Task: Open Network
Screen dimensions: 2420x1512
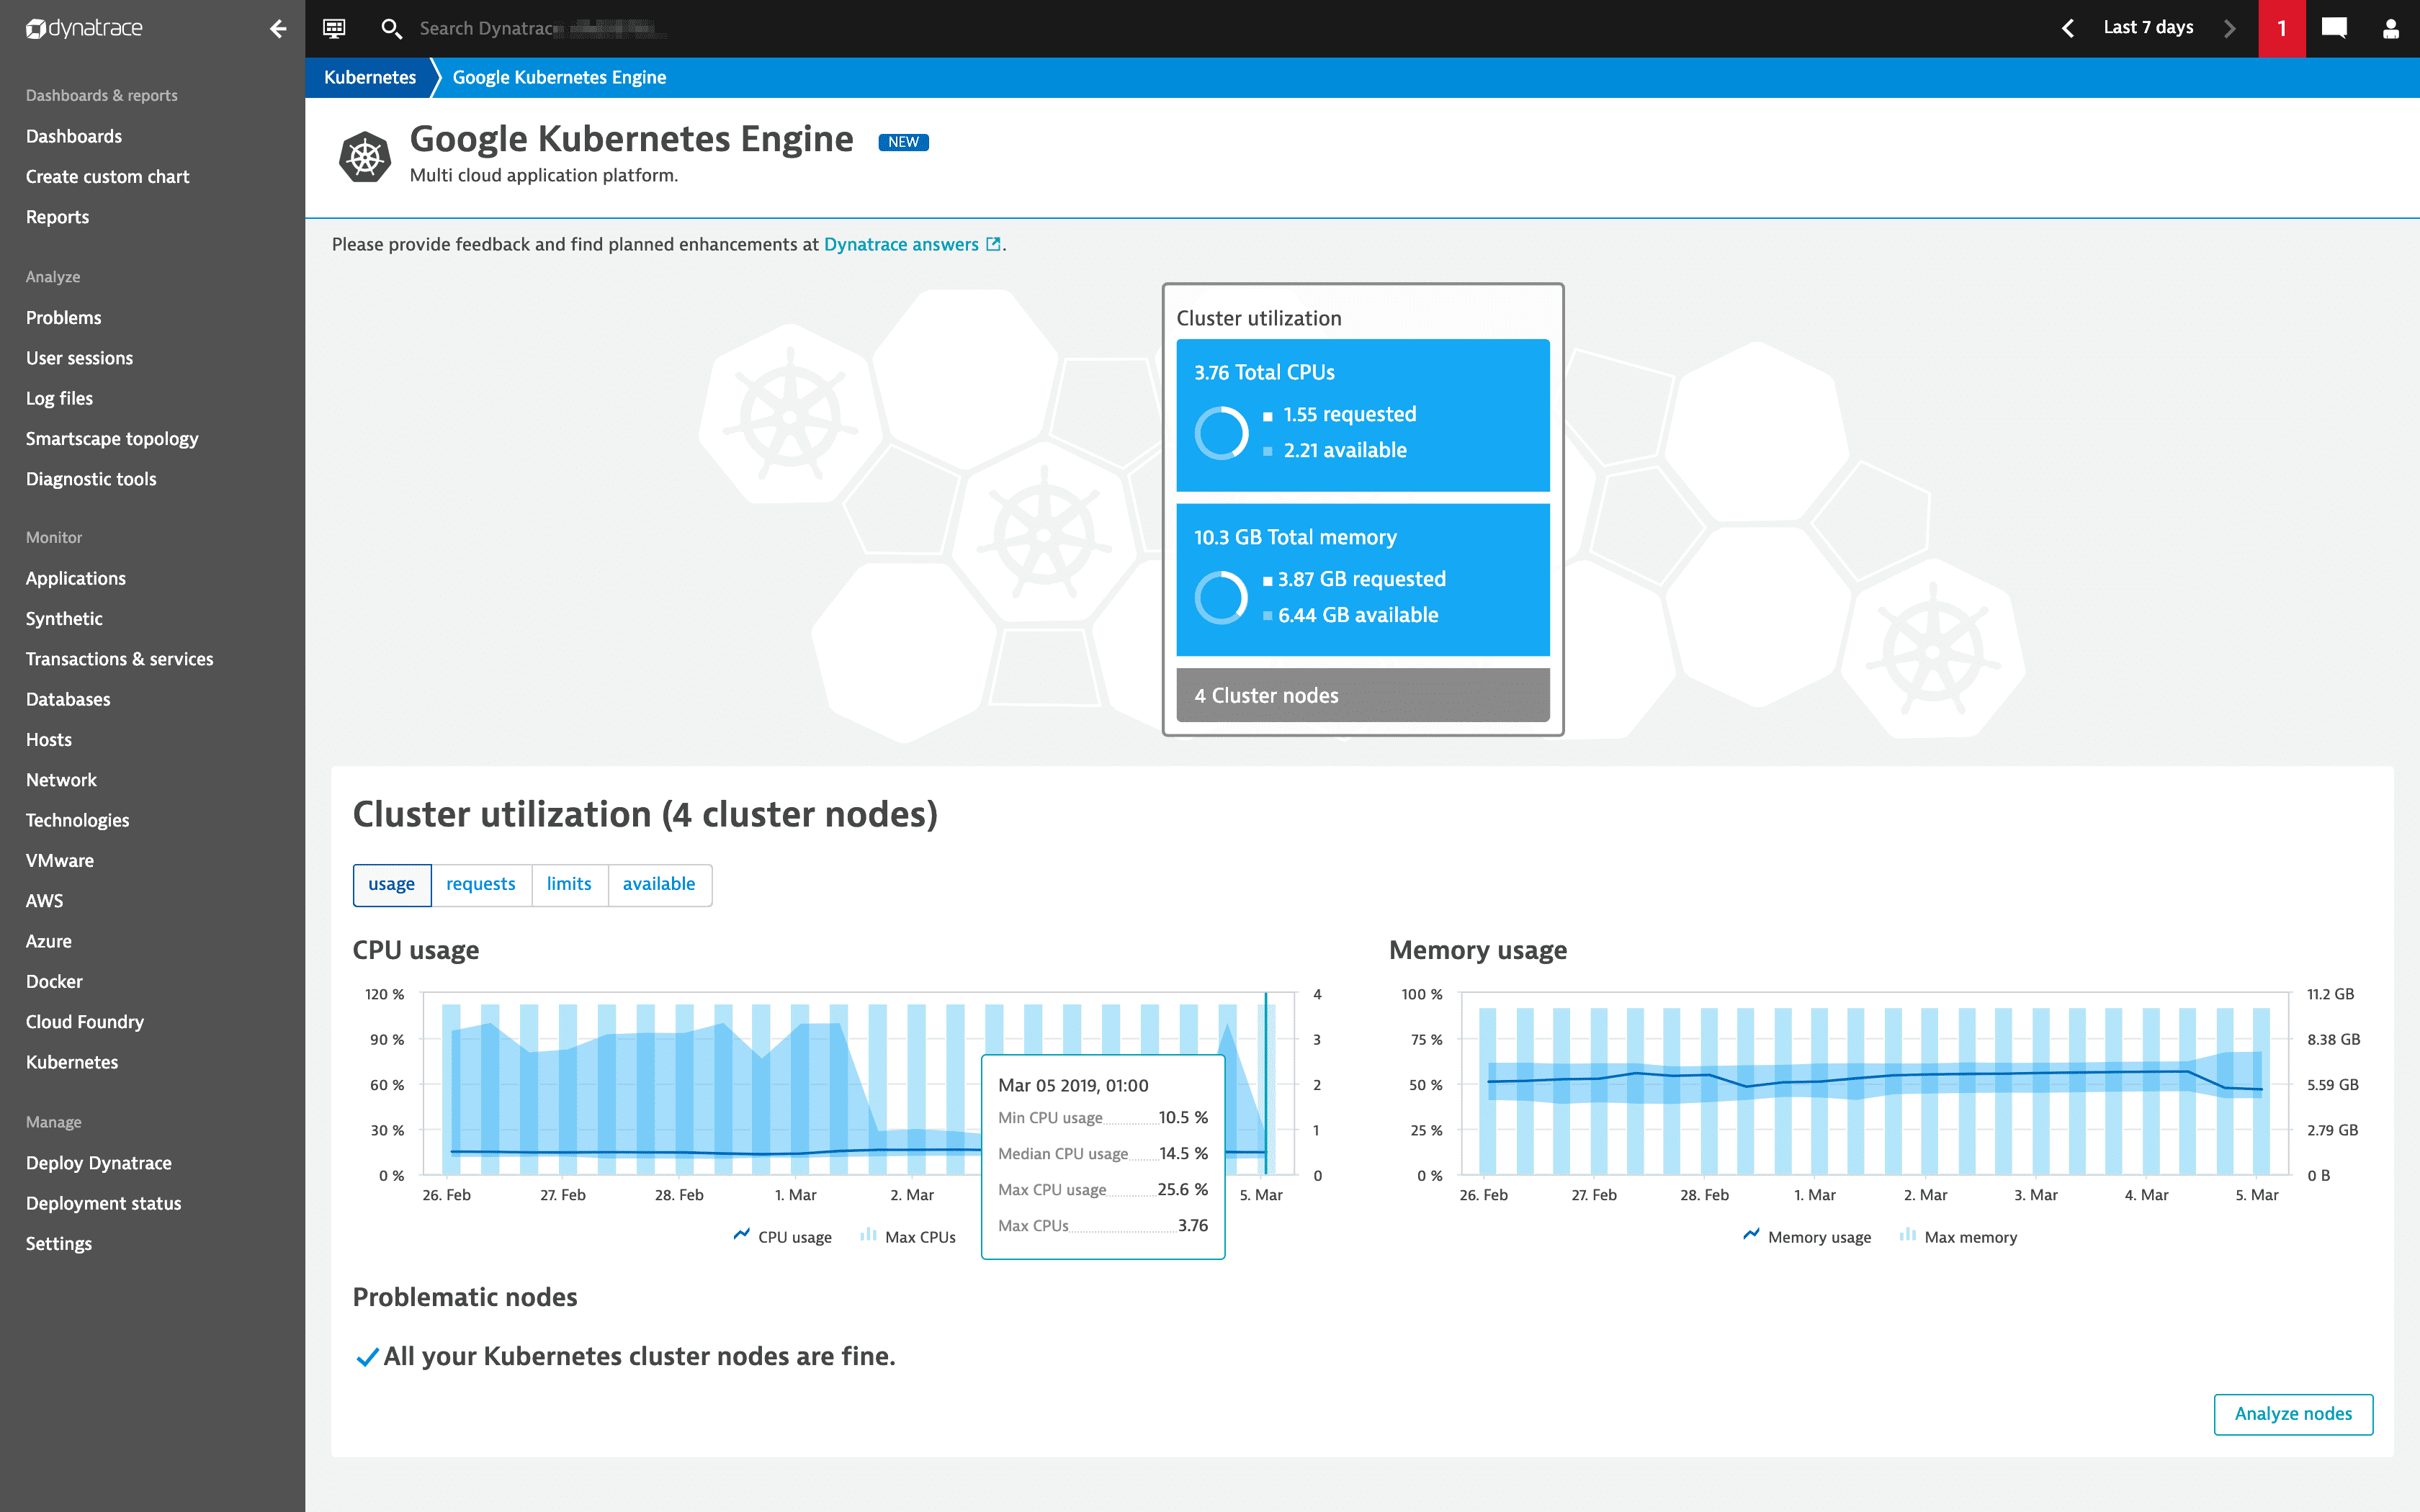Action: pyautogui.click(x=61, y=780)
